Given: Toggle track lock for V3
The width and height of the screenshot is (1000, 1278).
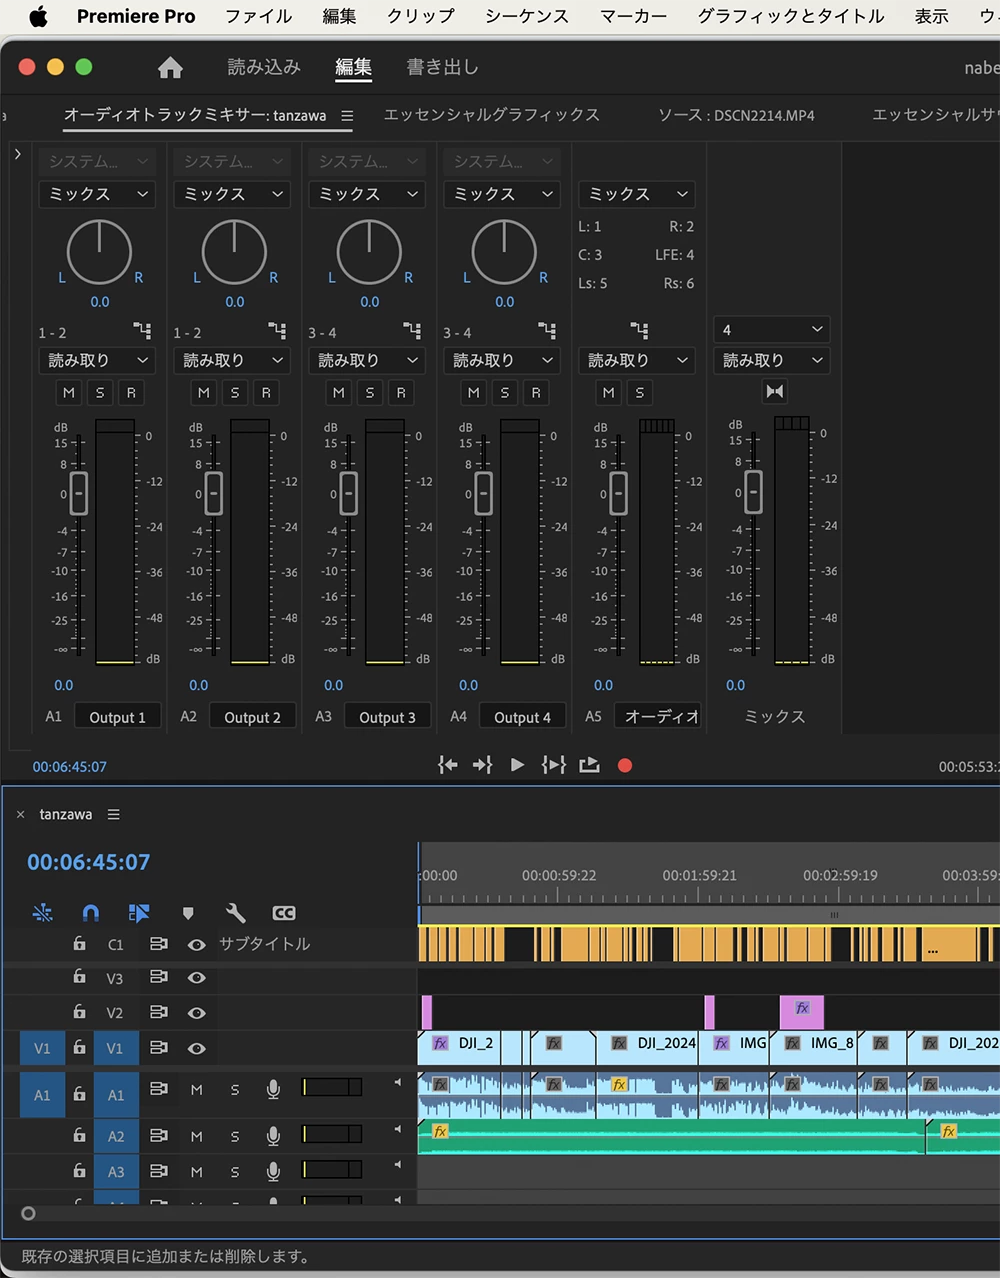Looking at the screenshot, I should tap(79, 977).
